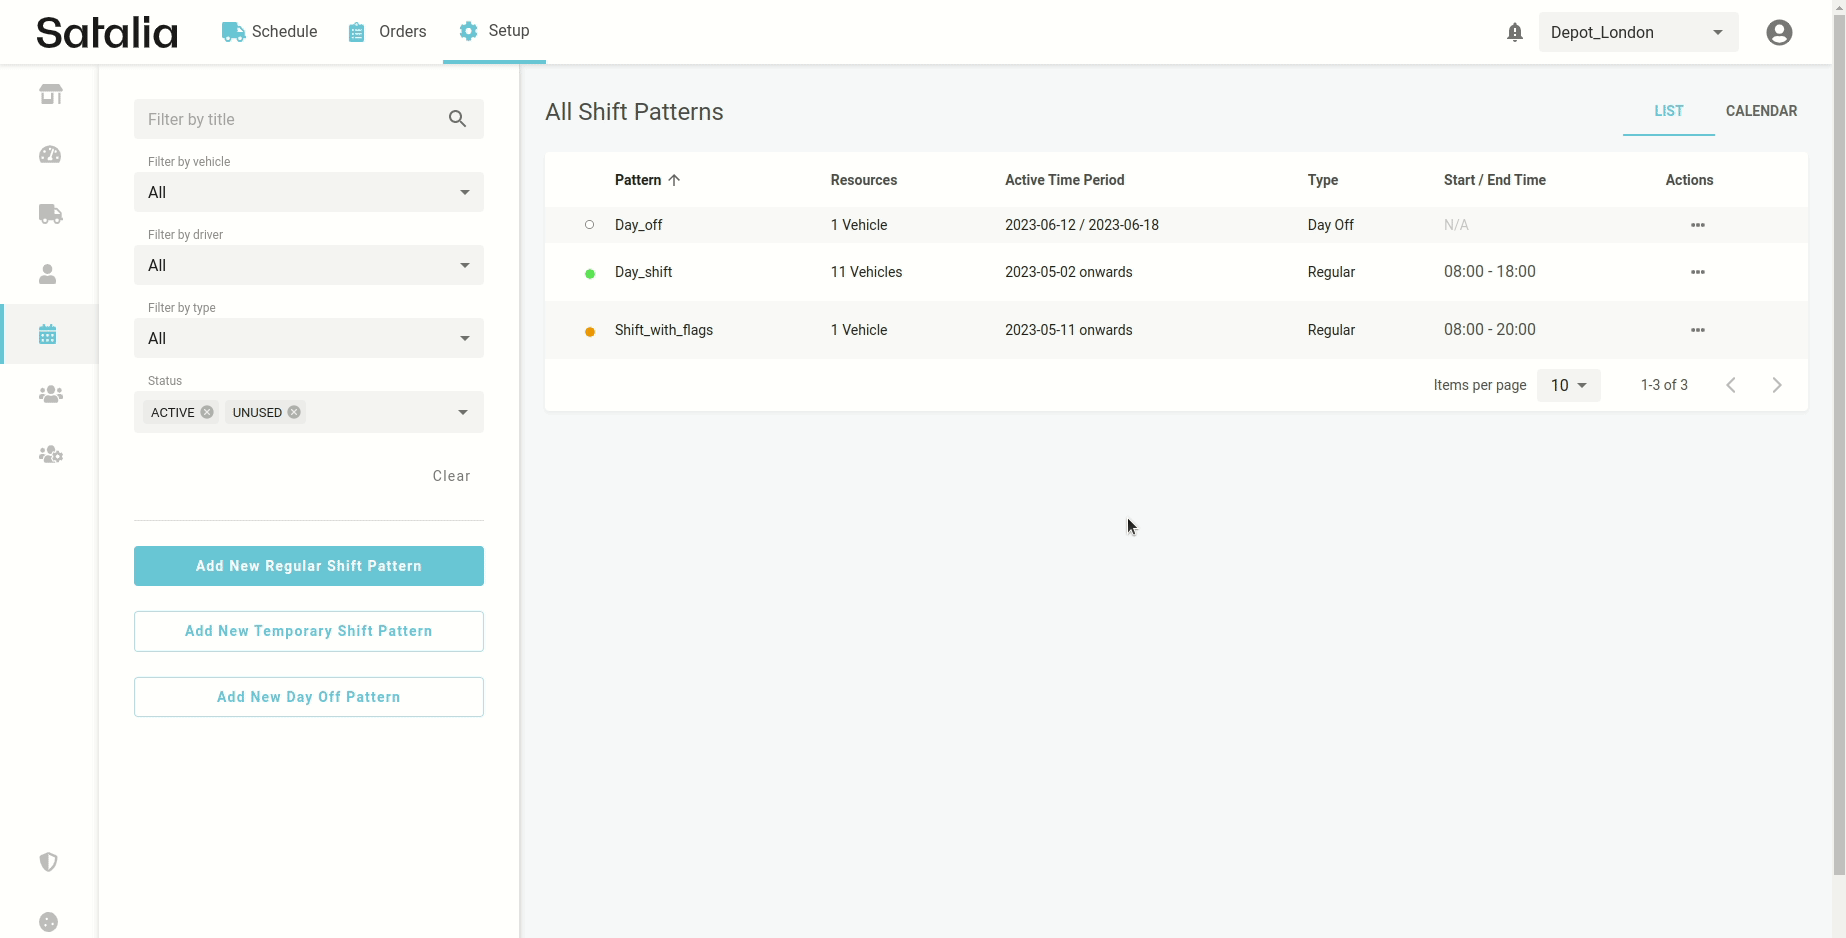Sort by the Pattern column header
The width and height of the screenshot is (1846, 938).
pos(638,180)
